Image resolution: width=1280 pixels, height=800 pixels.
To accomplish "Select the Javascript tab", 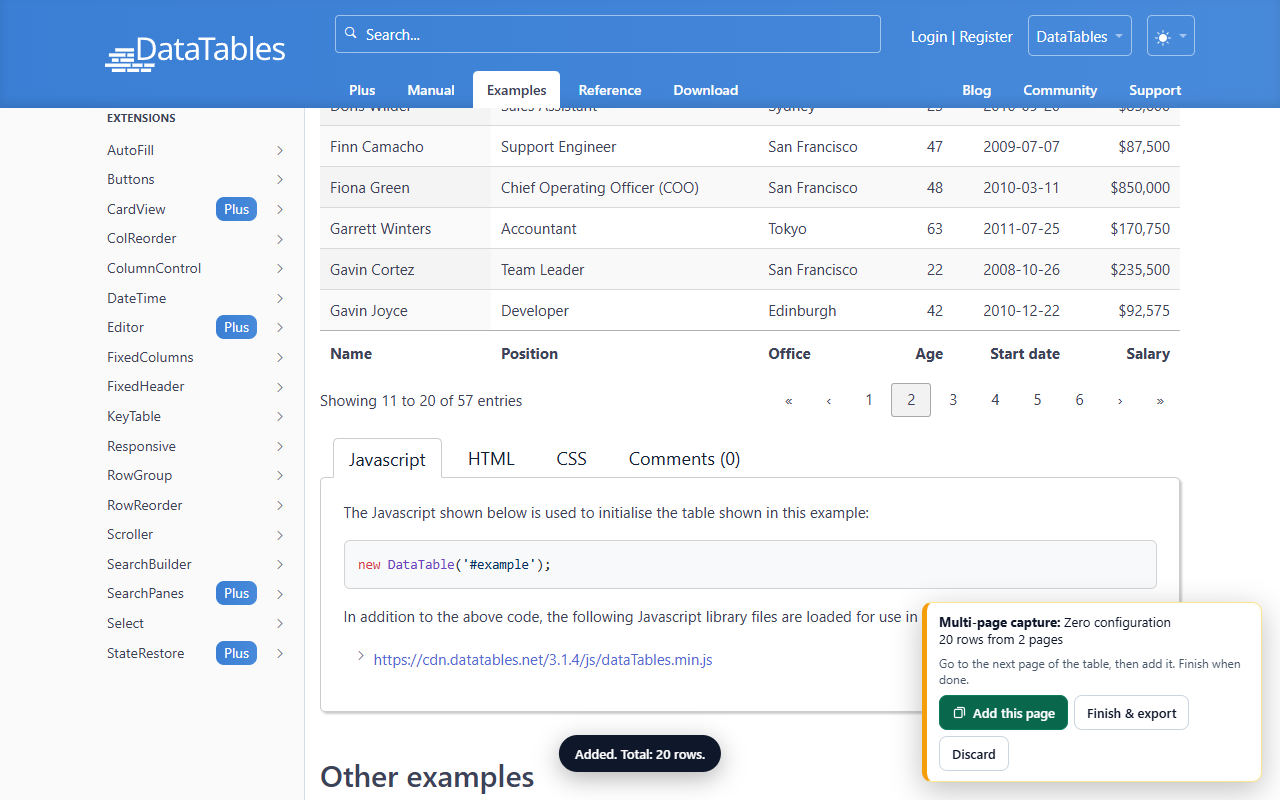I will [387, 459].
